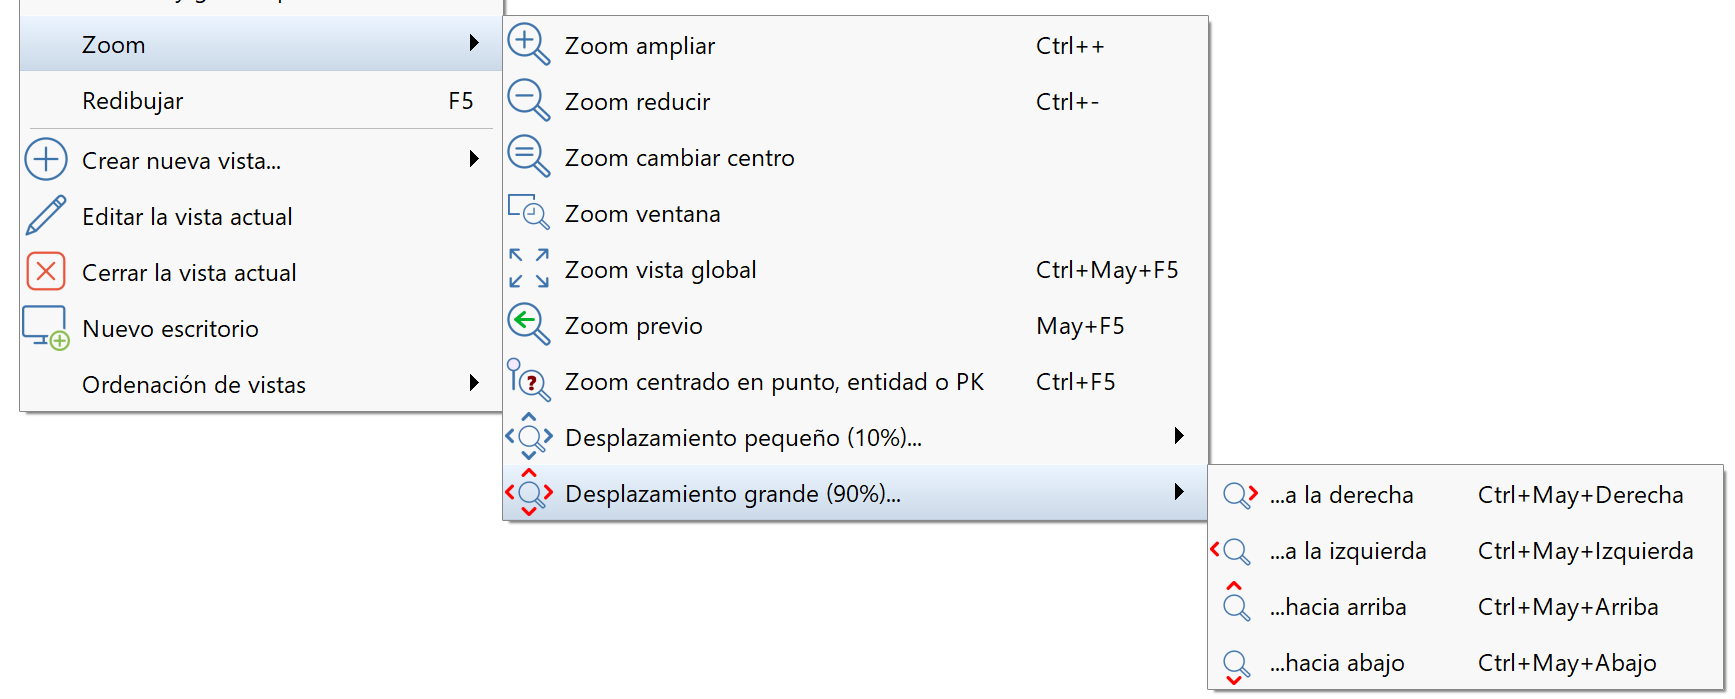Select the Zoom centrado en punto icon

pyautogui.click(x=528, y=381)
